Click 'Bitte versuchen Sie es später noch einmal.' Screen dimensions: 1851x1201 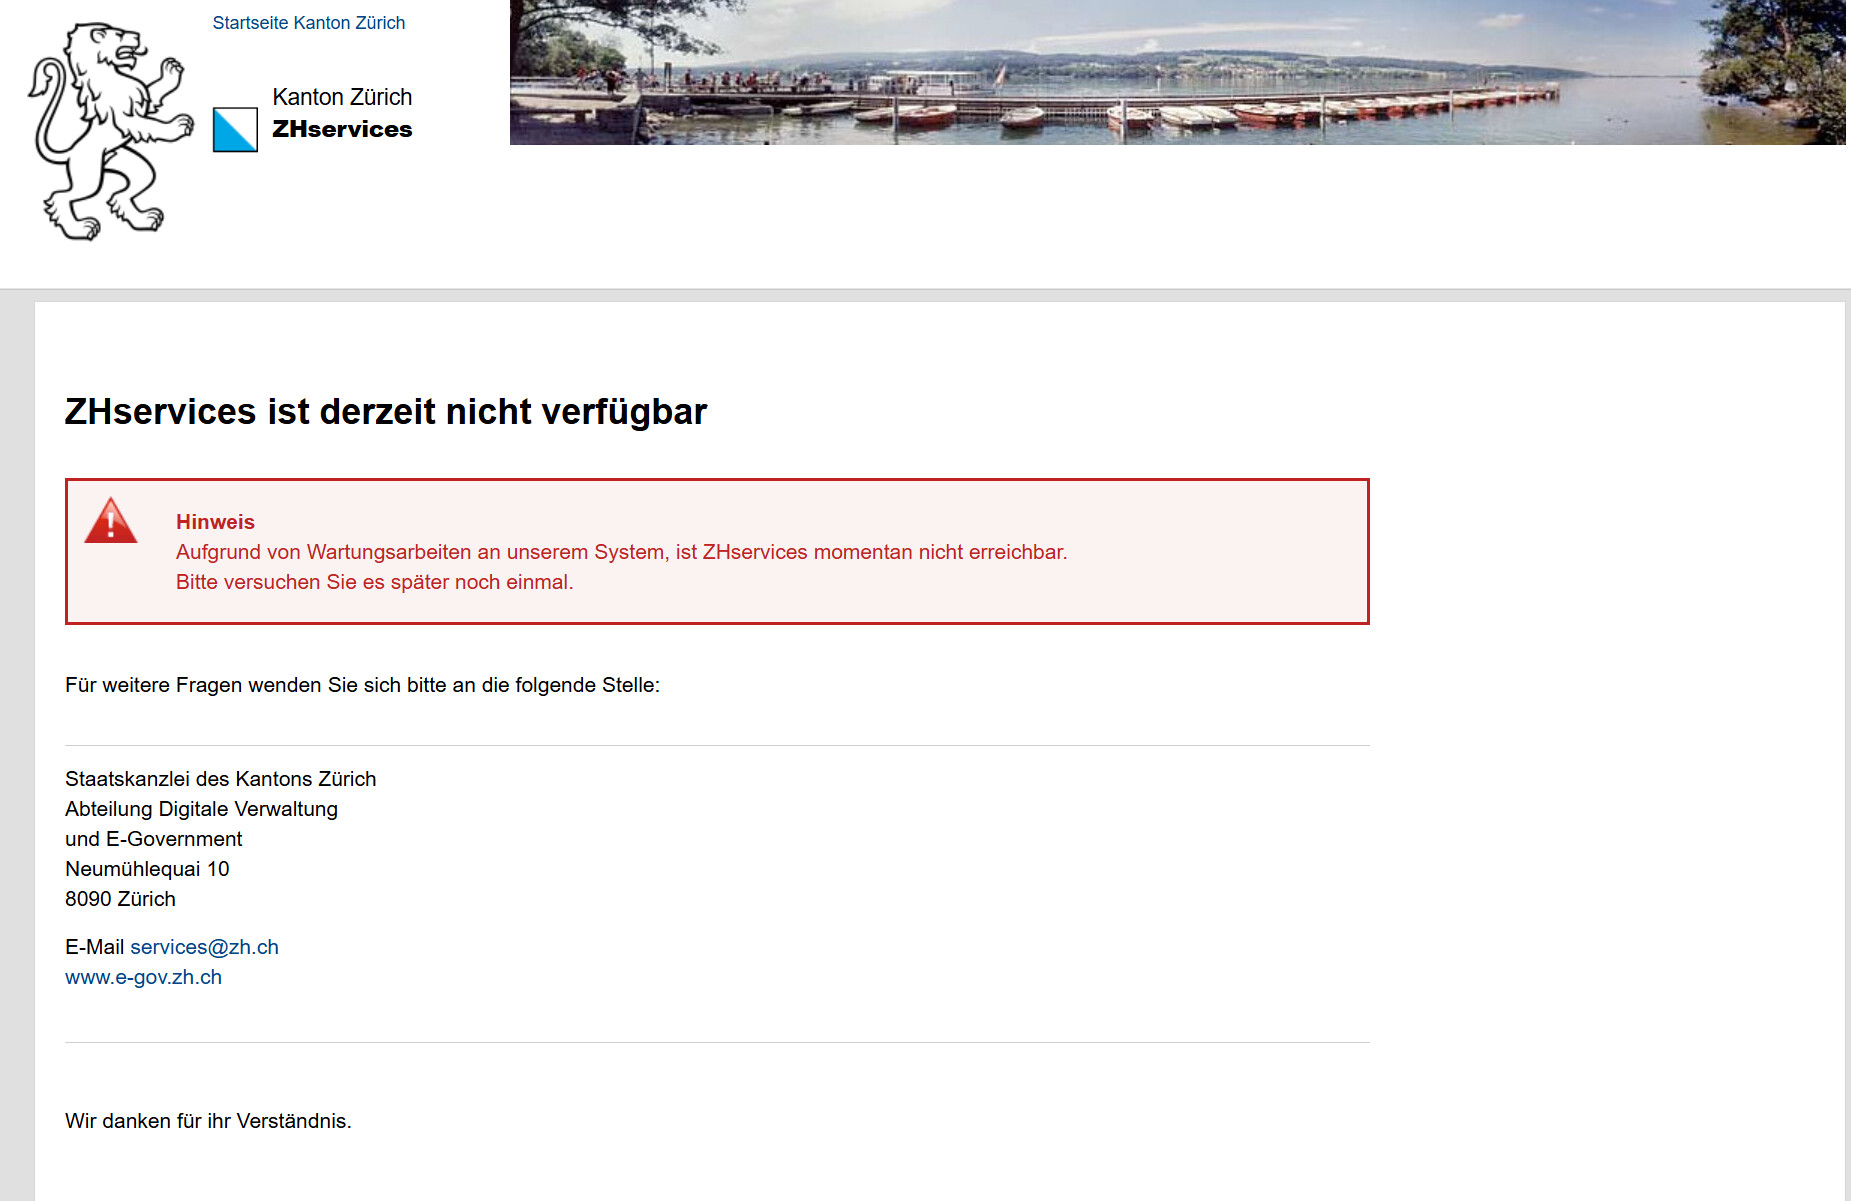tap(375, 582)
